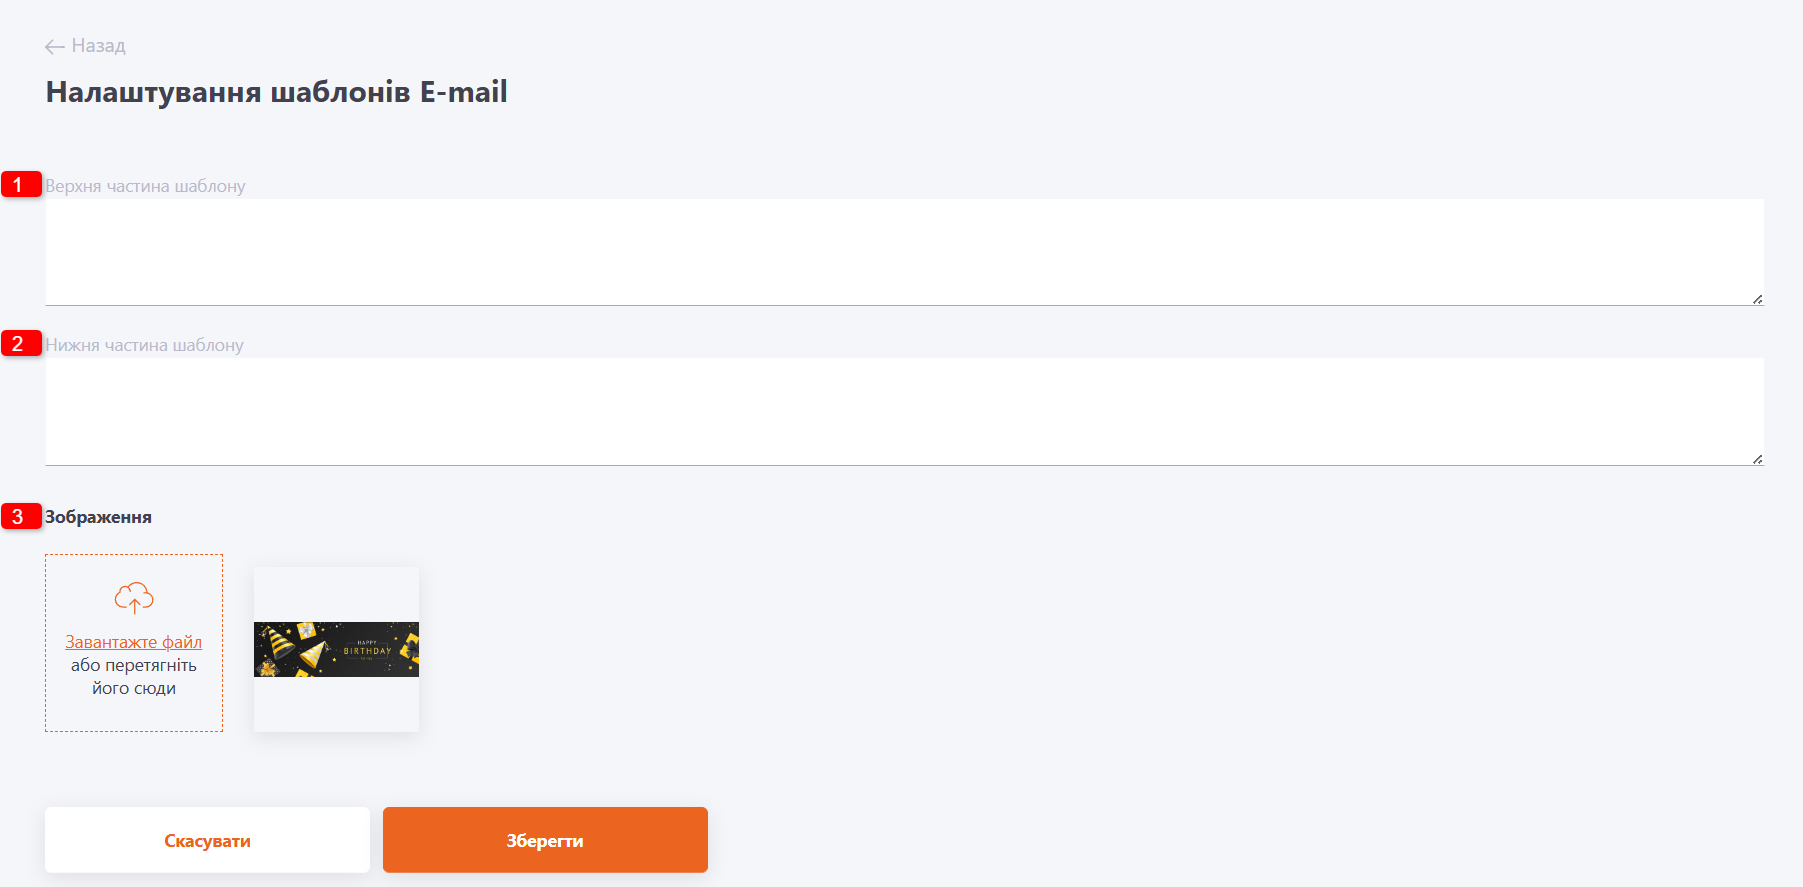This screenshot has height=887, width=1803.
Task: Open the Завантажте файл upload link
Action: pos(134,642)
